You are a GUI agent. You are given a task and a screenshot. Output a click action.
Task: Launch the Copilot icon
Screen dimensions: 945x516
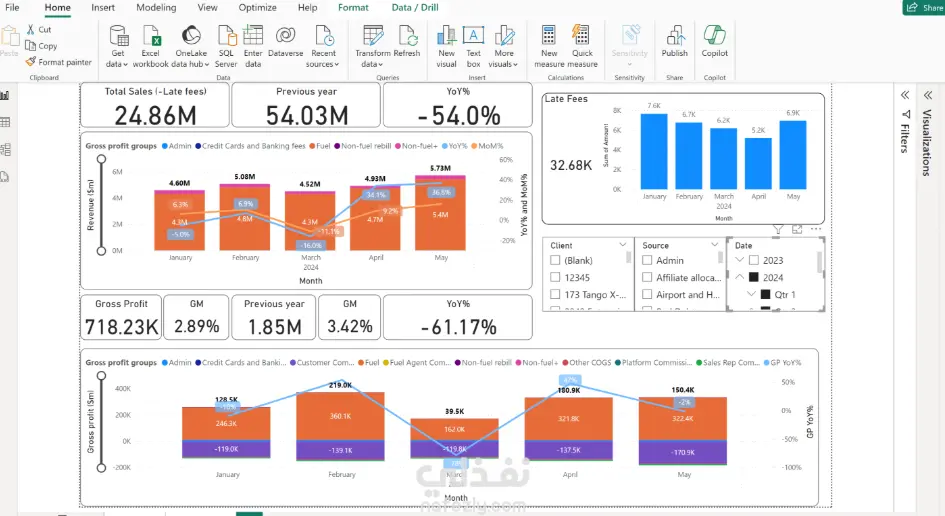714,36
